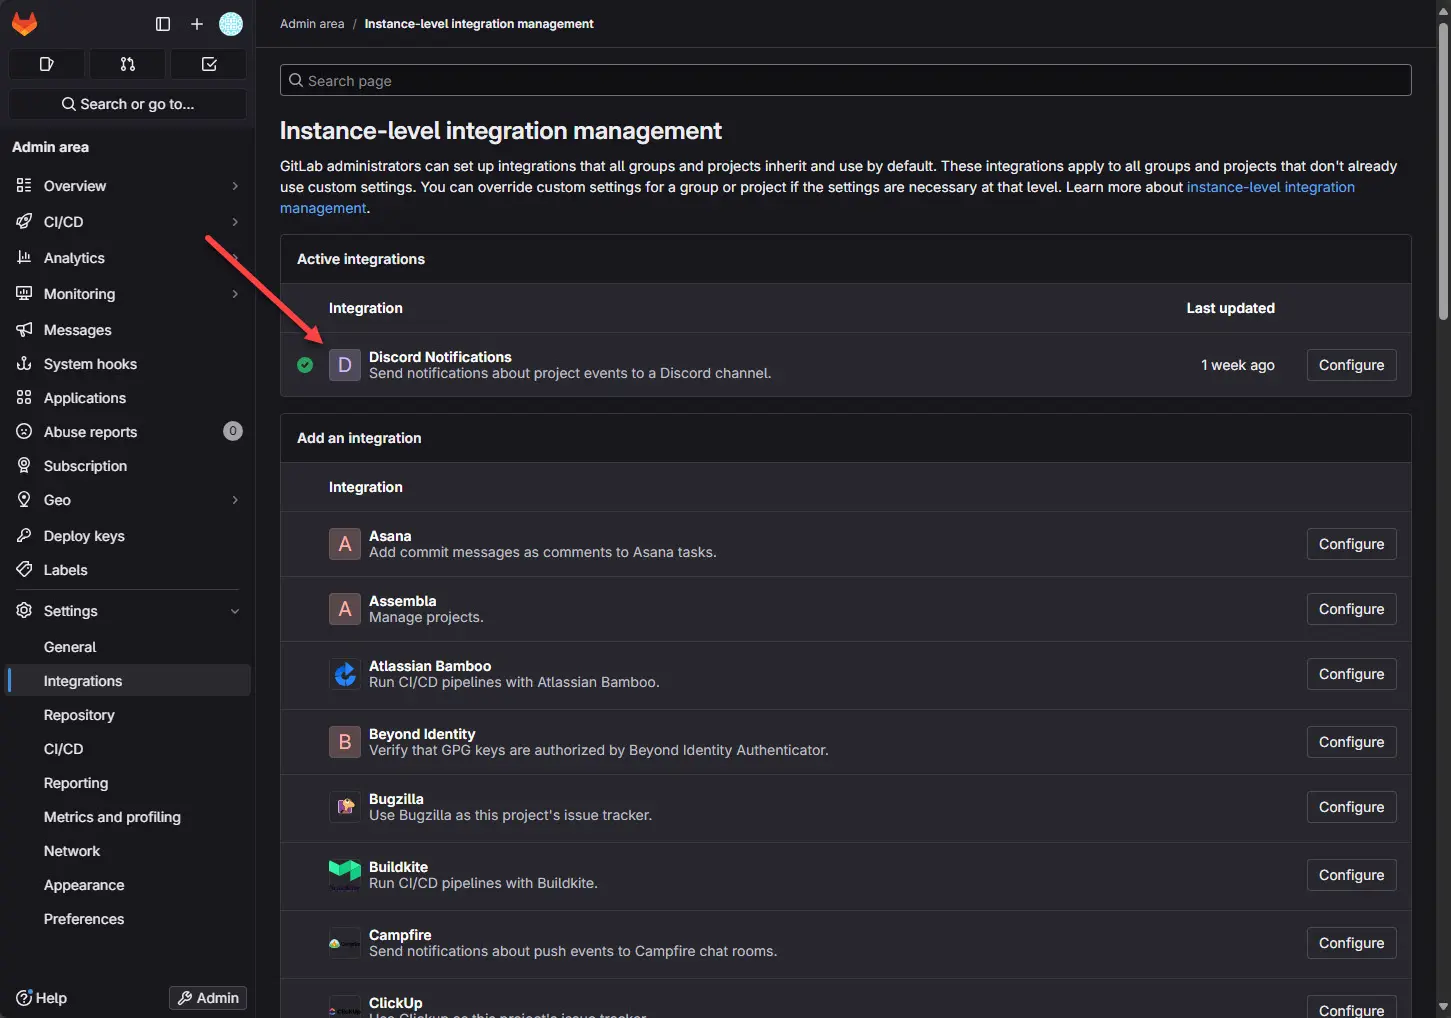Click the Atlassian Bamboo integration icon
Screen dimensions: 1451x1018
click(344, 674)
